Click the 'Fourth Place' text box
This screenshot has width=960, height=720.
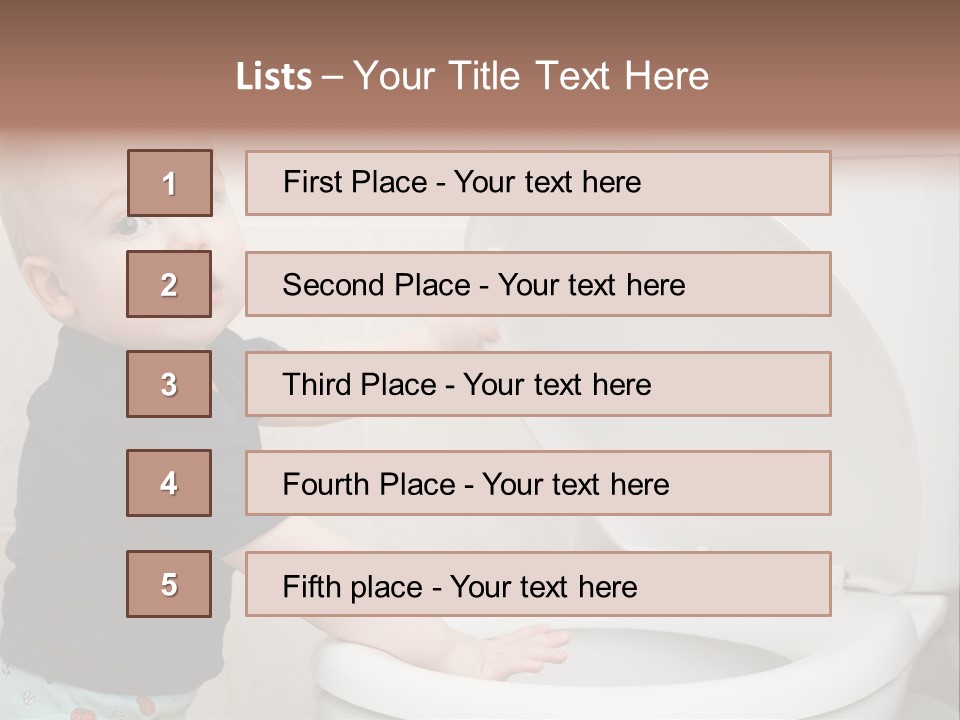(538, 483)
